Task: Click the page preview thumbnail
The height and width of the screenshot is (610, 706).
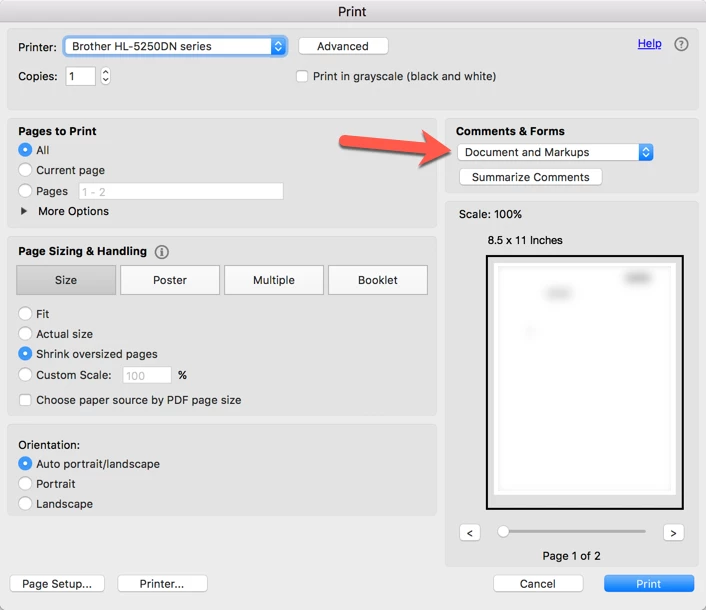Action: tap(584, 382)
